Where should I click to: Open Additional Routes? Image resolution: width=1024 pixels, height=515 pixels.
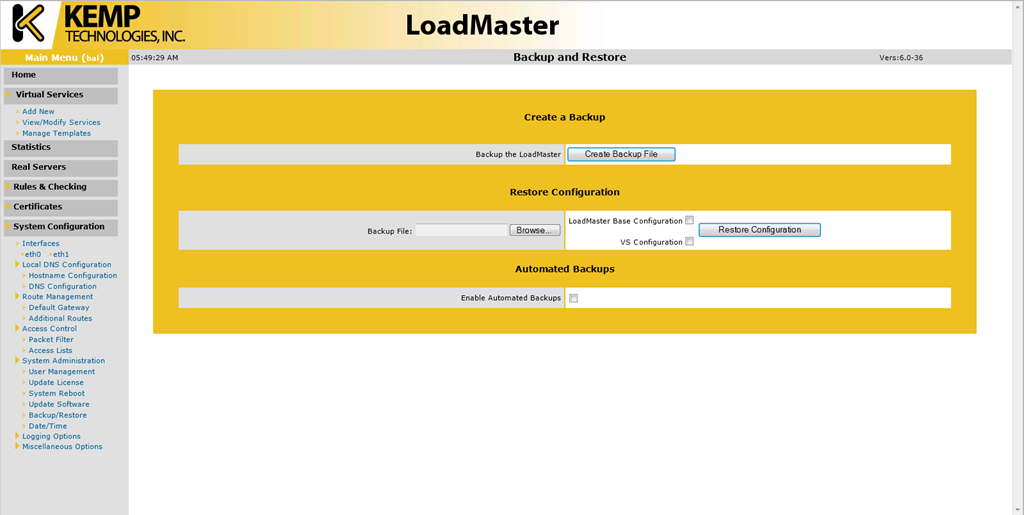[61, 319]
